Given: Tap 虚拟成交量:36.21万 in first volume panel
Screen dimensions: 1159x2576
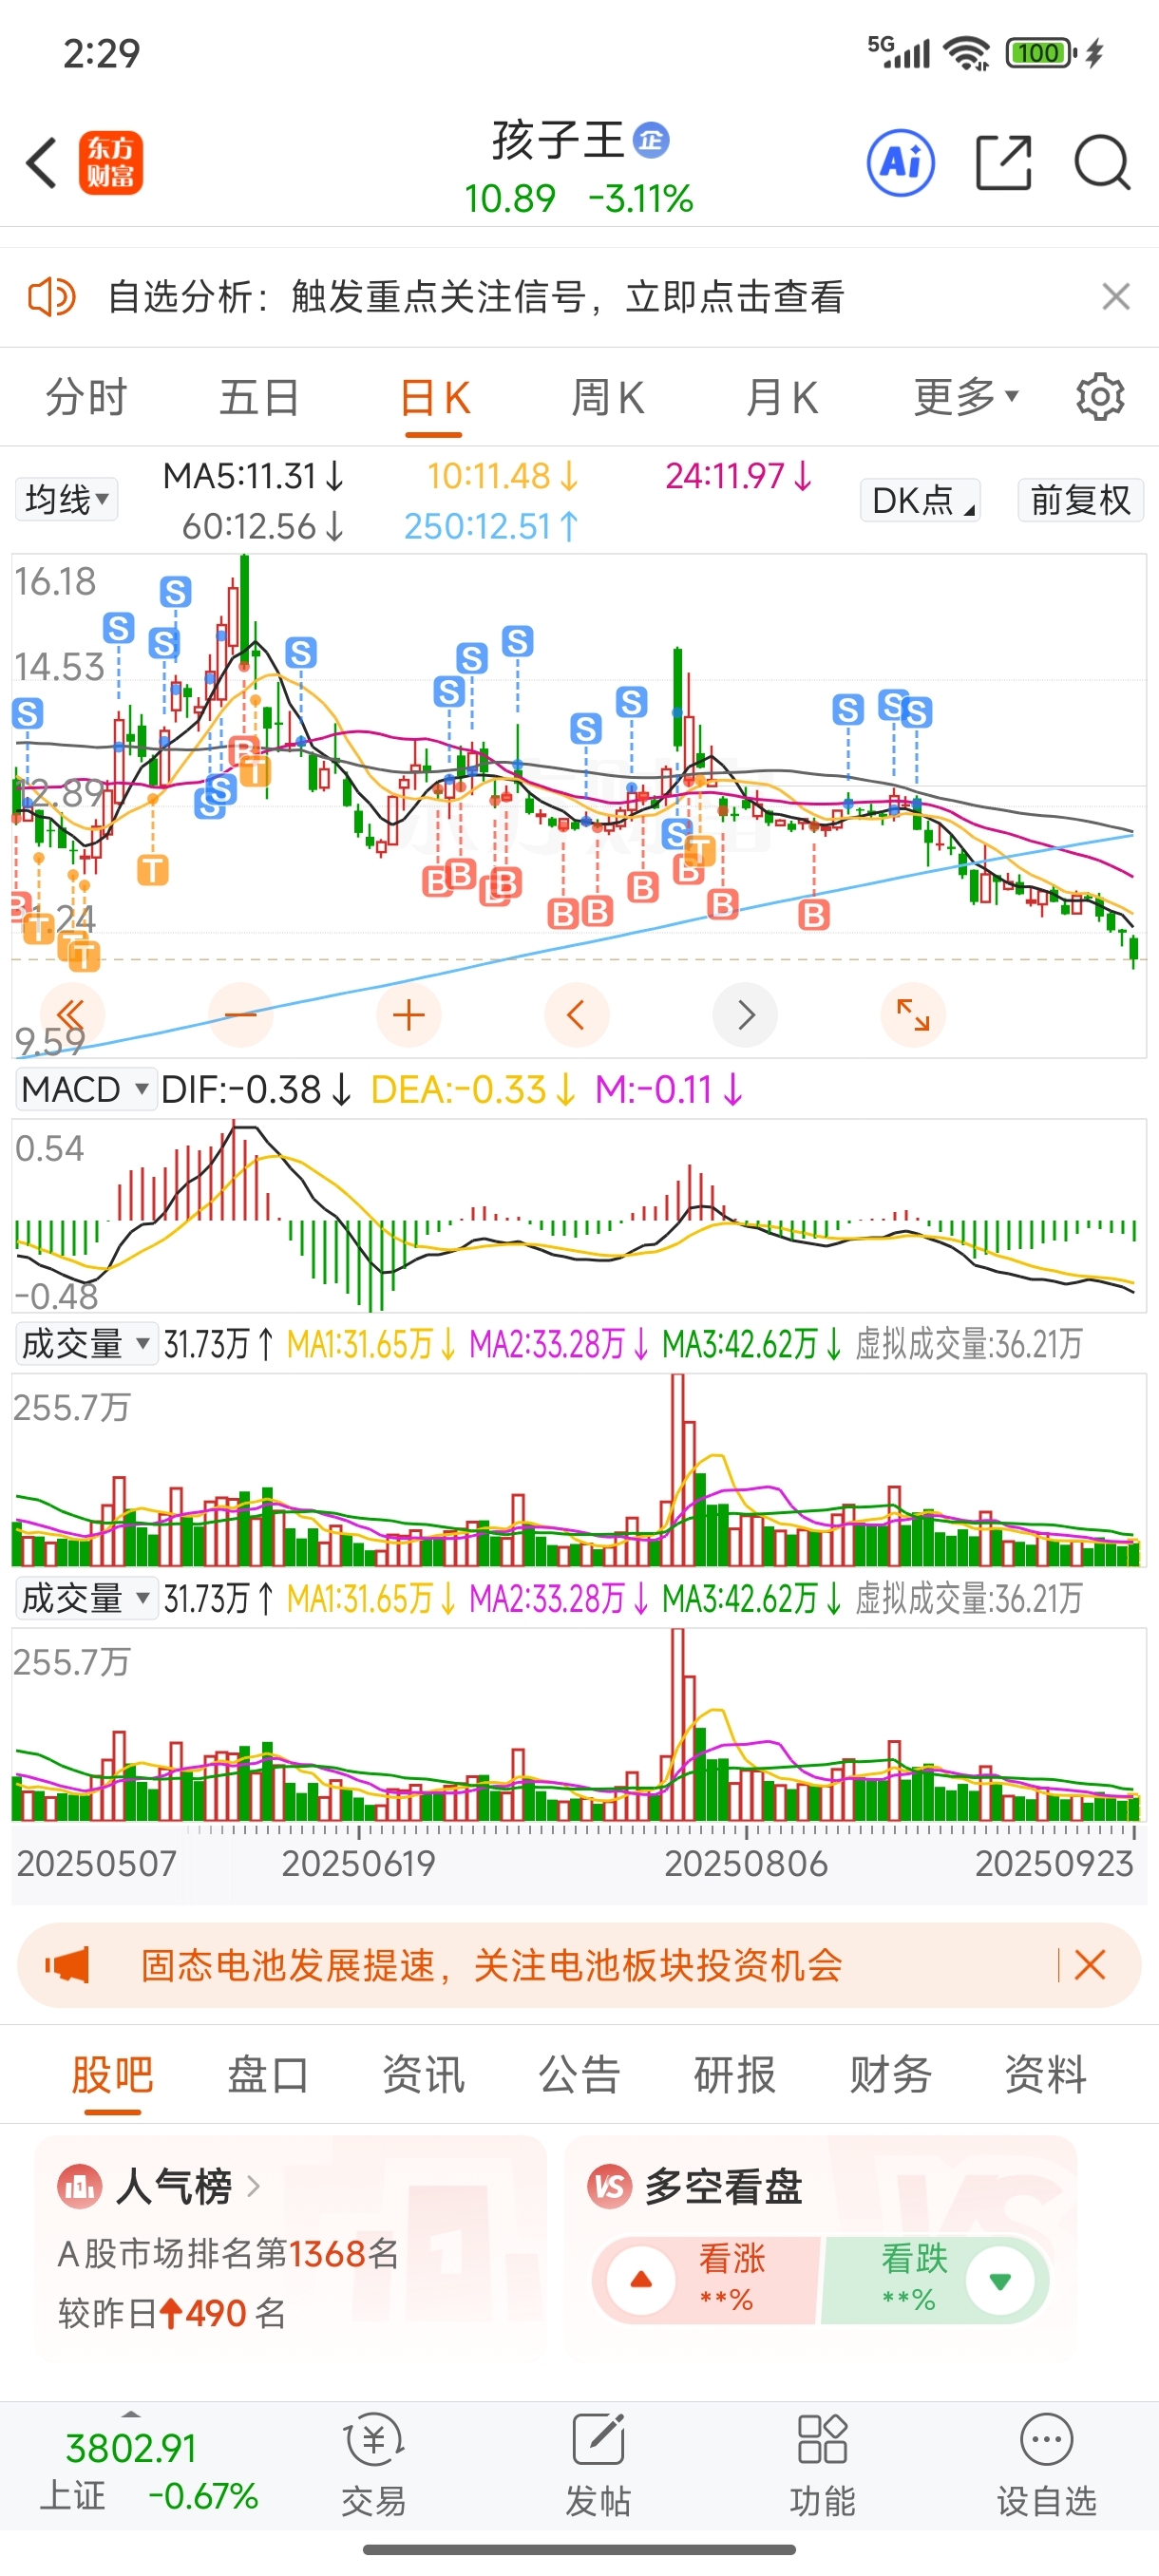Looking at the screenshot, I should (x=968, y=1344).
